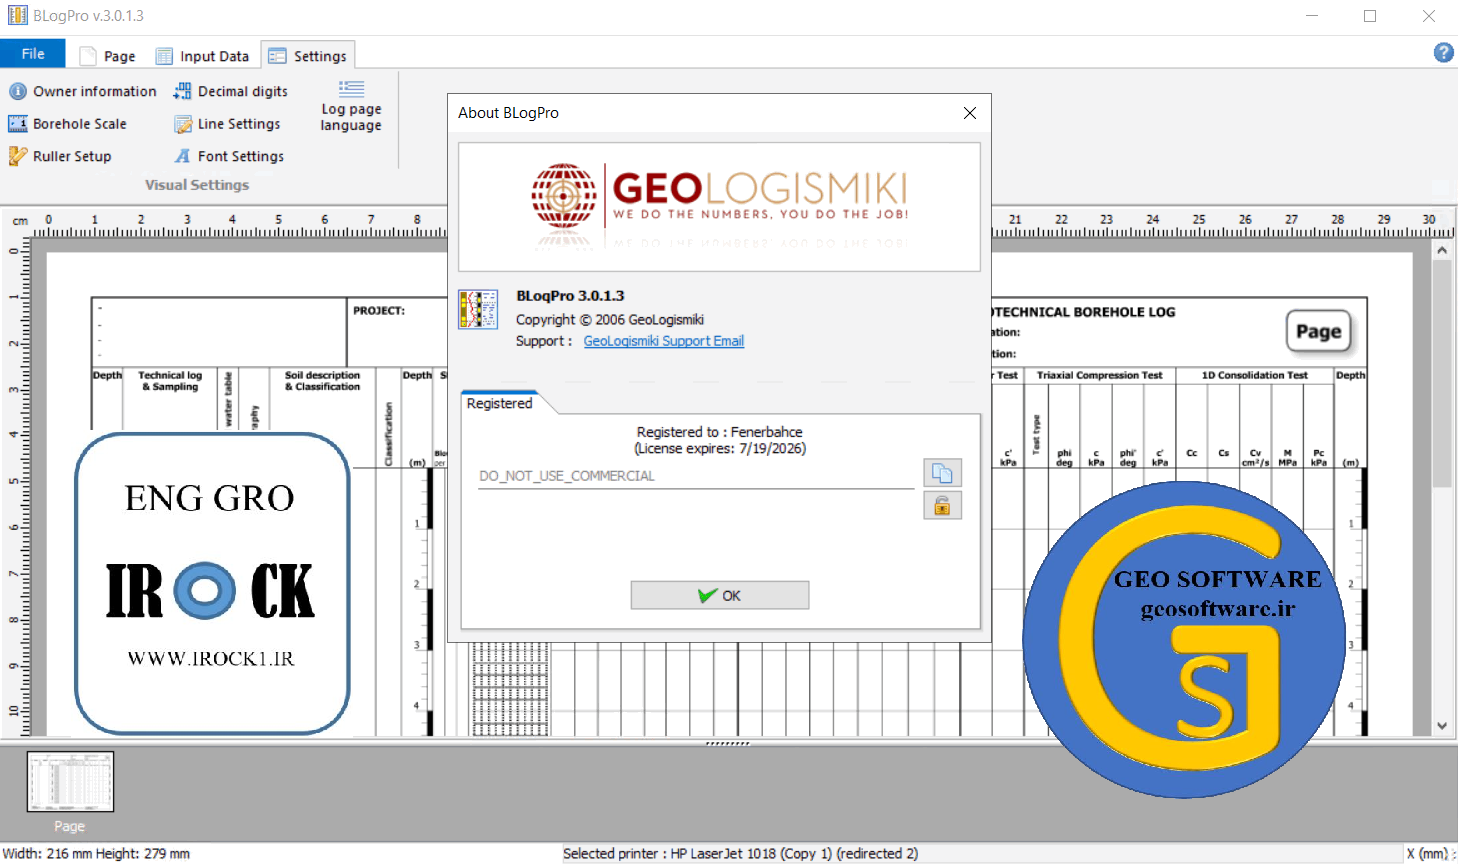Open Borehole Scale settings

pyautogui.click(x=68, y=124)
